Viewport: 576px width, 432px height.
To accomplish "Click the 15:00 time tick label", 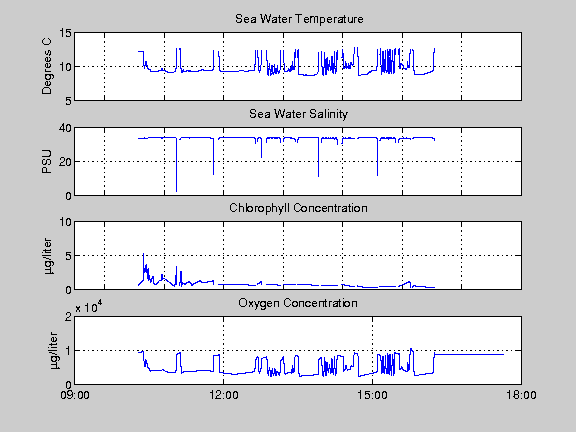I will 372,395.
